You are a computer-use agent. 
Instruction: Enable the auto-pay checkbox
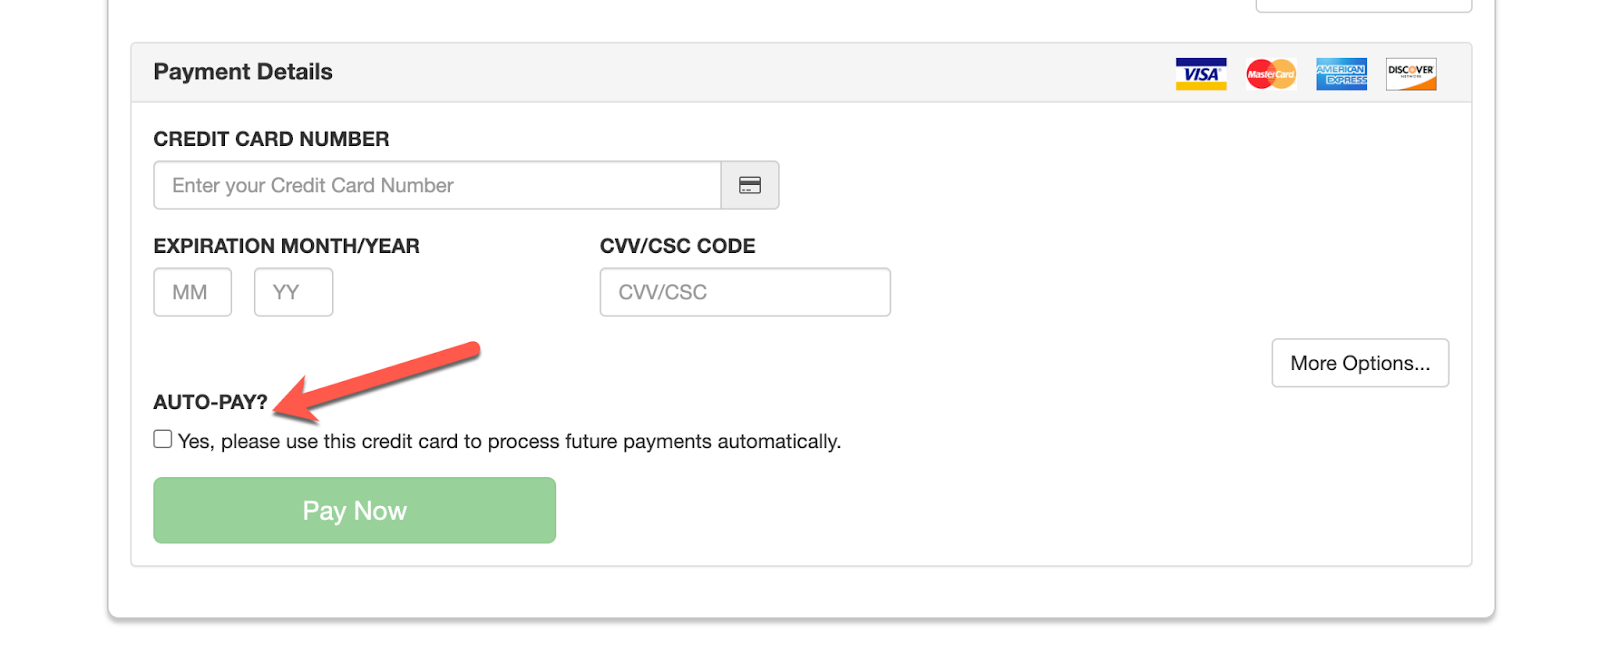[x=163, y=439]
